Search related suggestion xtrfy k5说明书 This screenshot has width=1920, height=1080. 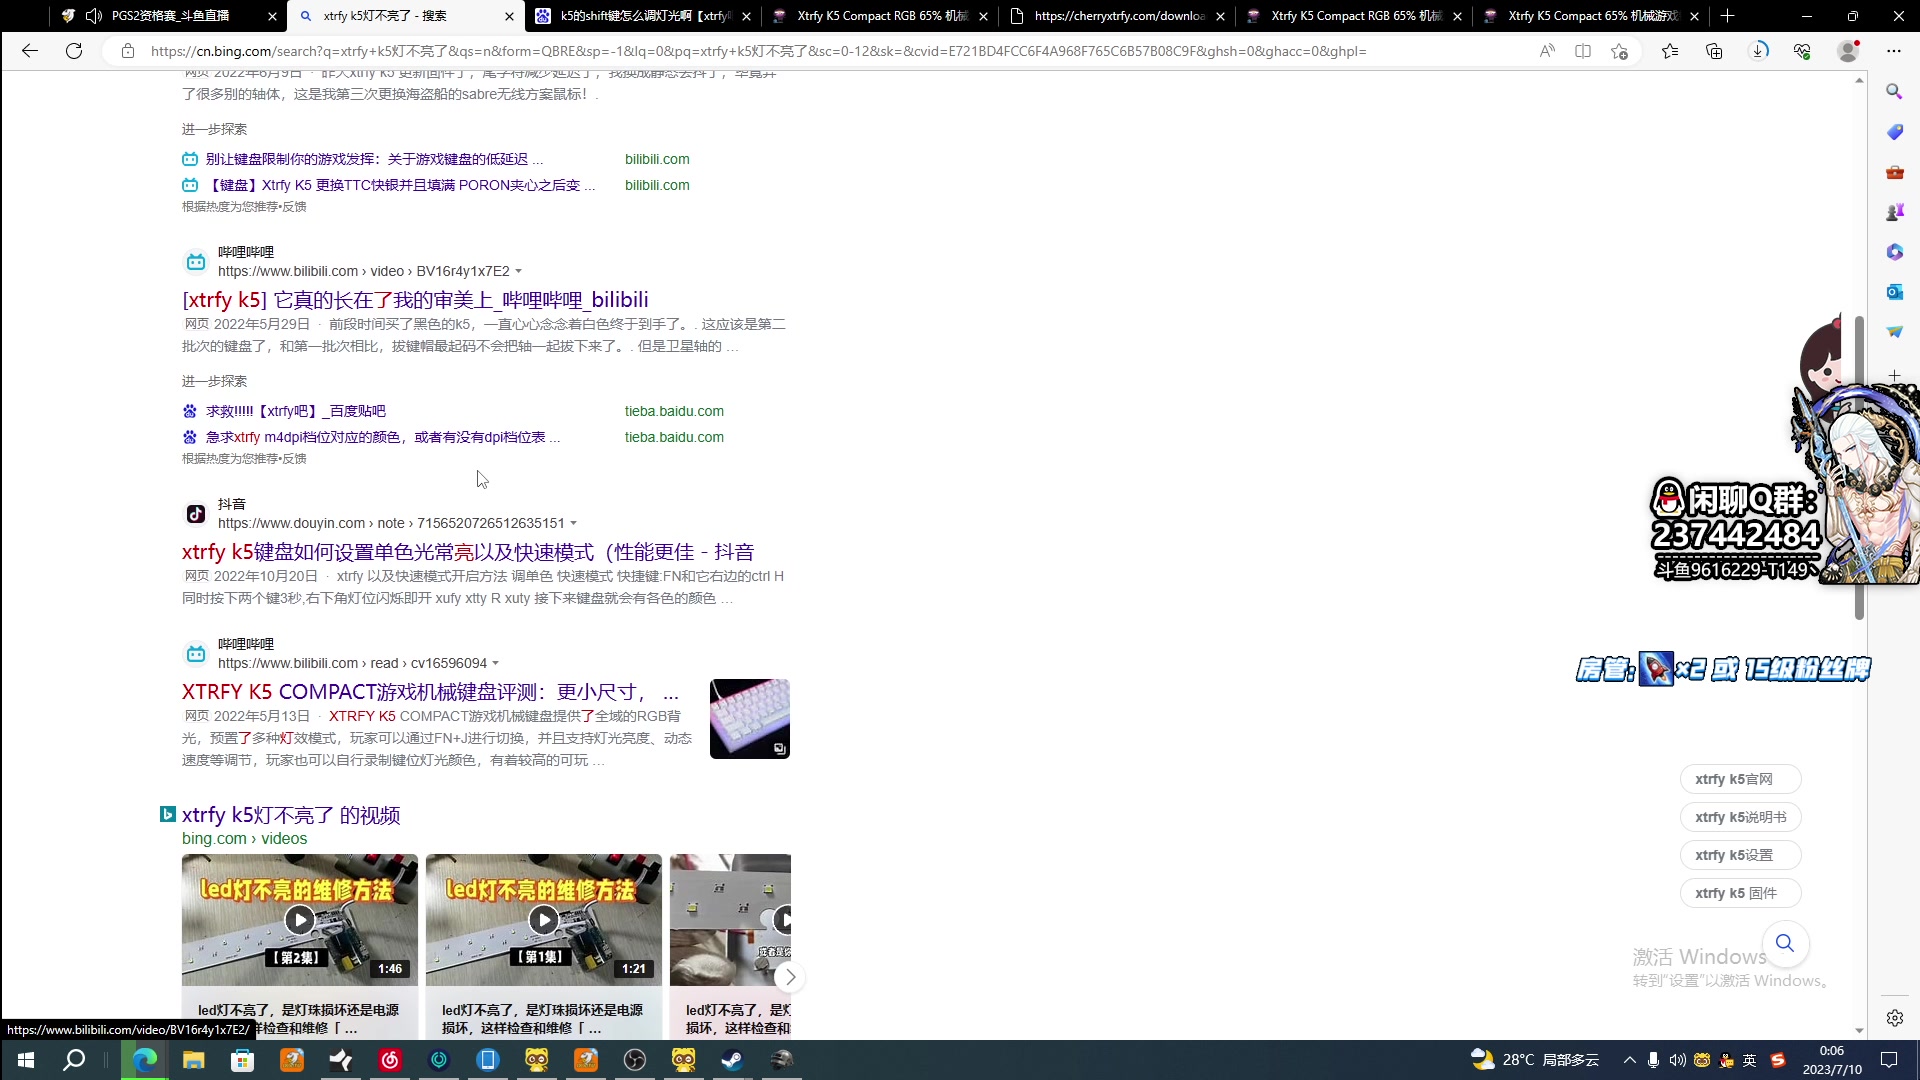[x=1740, y=817]
